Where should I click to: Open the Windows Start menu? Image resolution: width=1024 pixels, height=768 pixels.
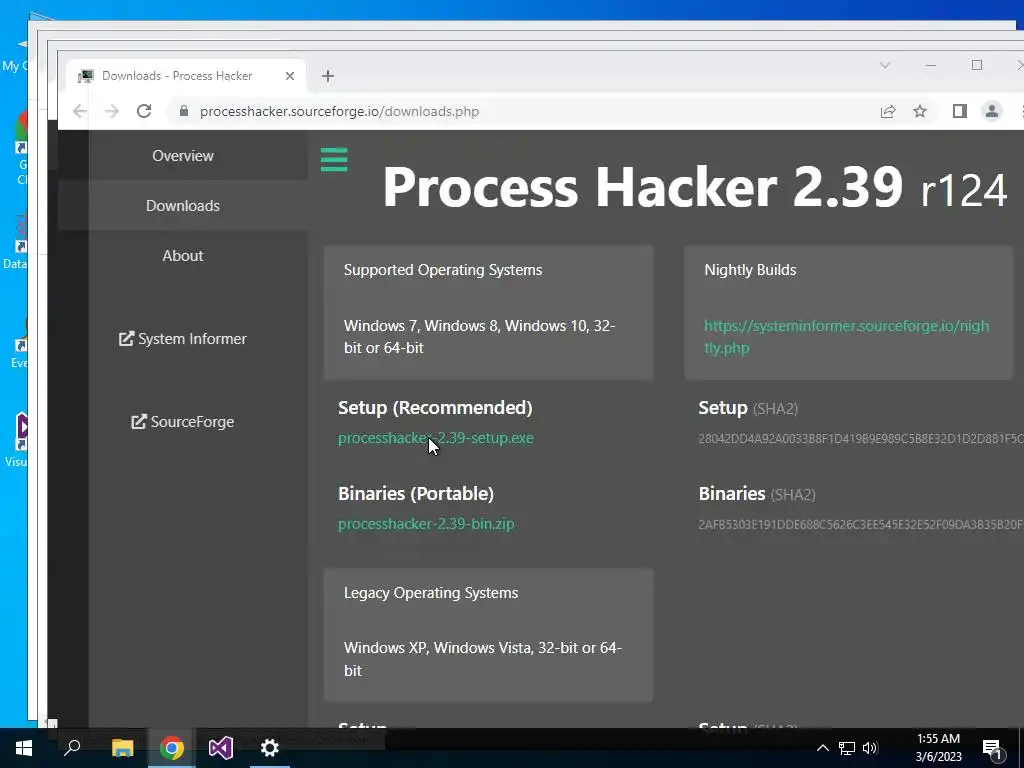[24, 748]
